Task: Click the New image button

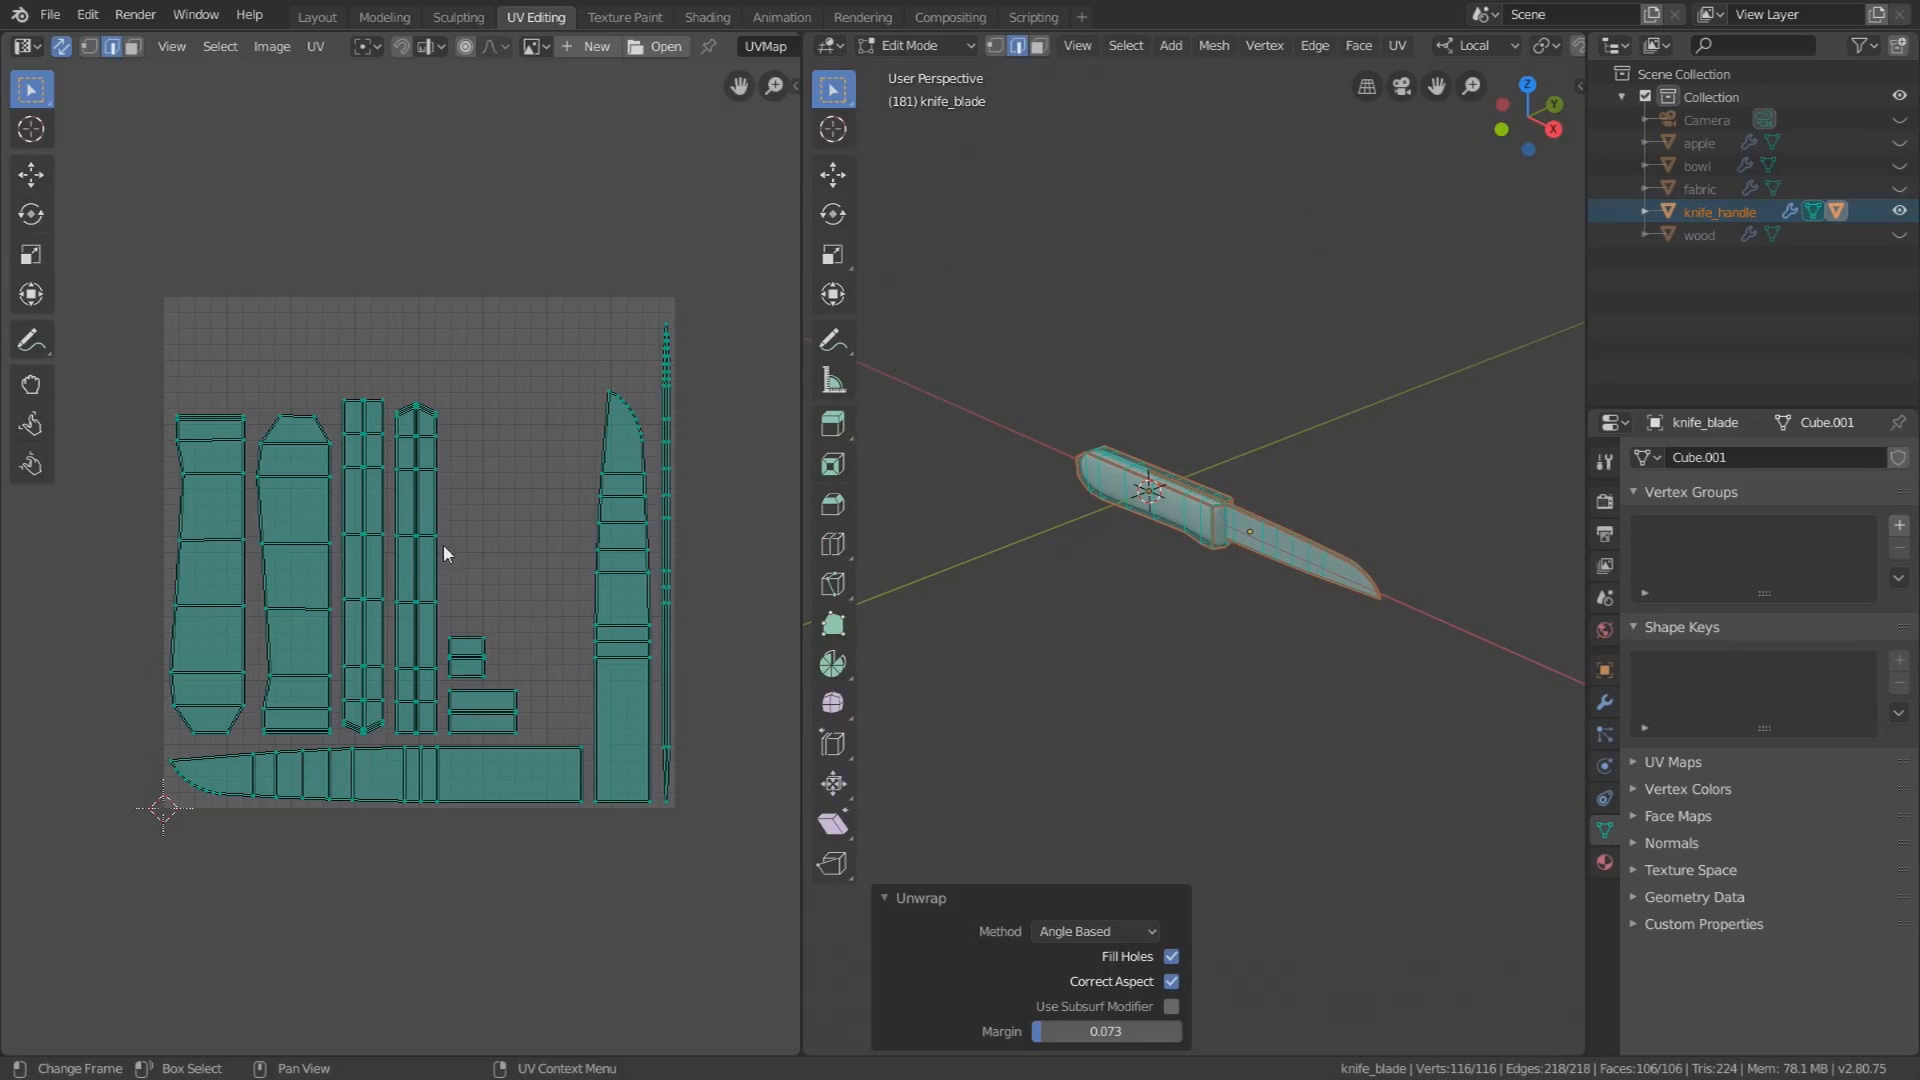Action: pos(596,46)
